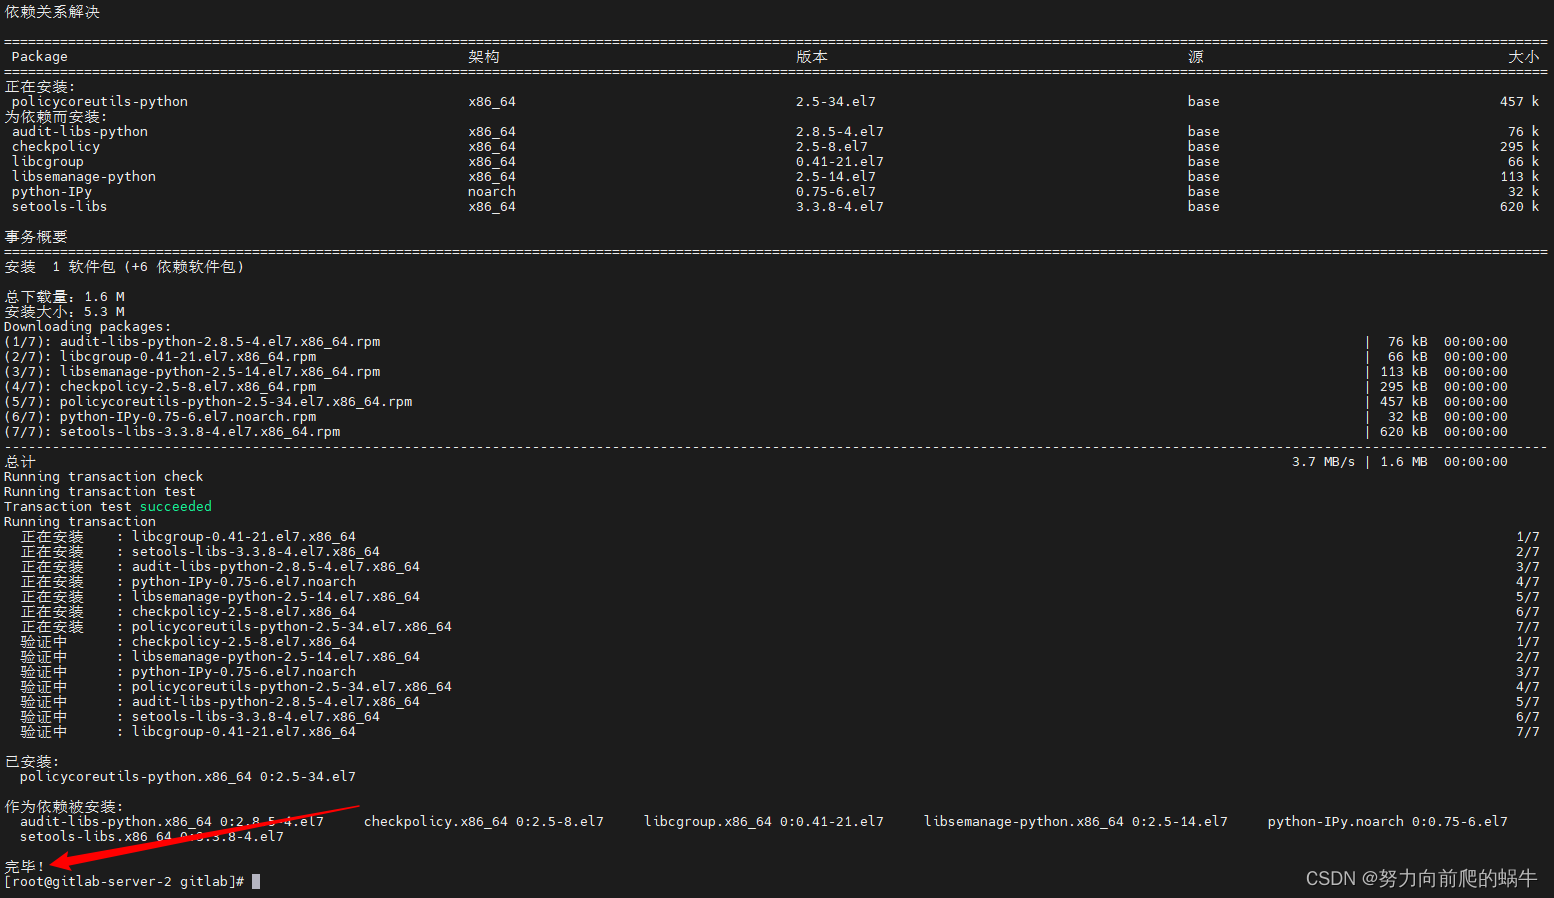
Task: Click download line "(7/7): setools-libs-3.3.8-4.el7.x86_64.rpm"
Action: pos(172,432)
